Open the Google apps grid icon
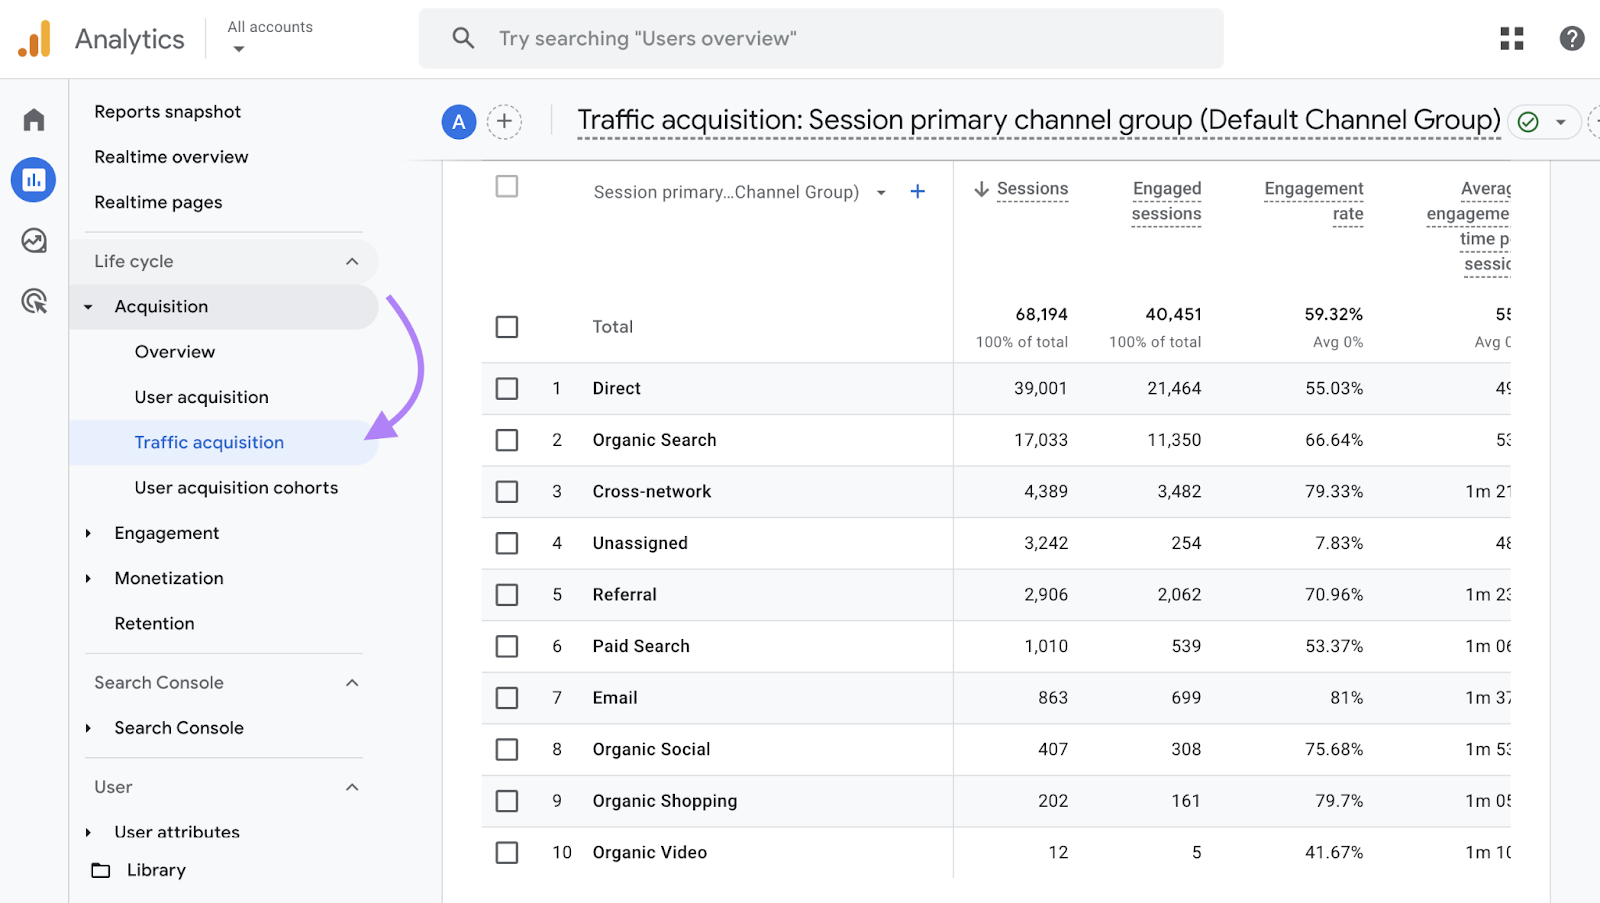The image size is (1600, 903). 1511,38
